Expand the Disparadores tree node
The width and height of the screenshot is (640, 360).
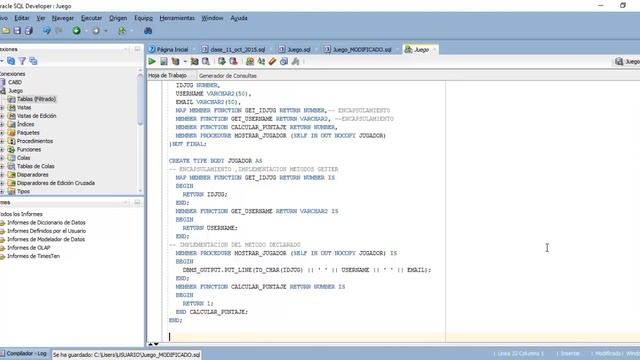(2, 175)
